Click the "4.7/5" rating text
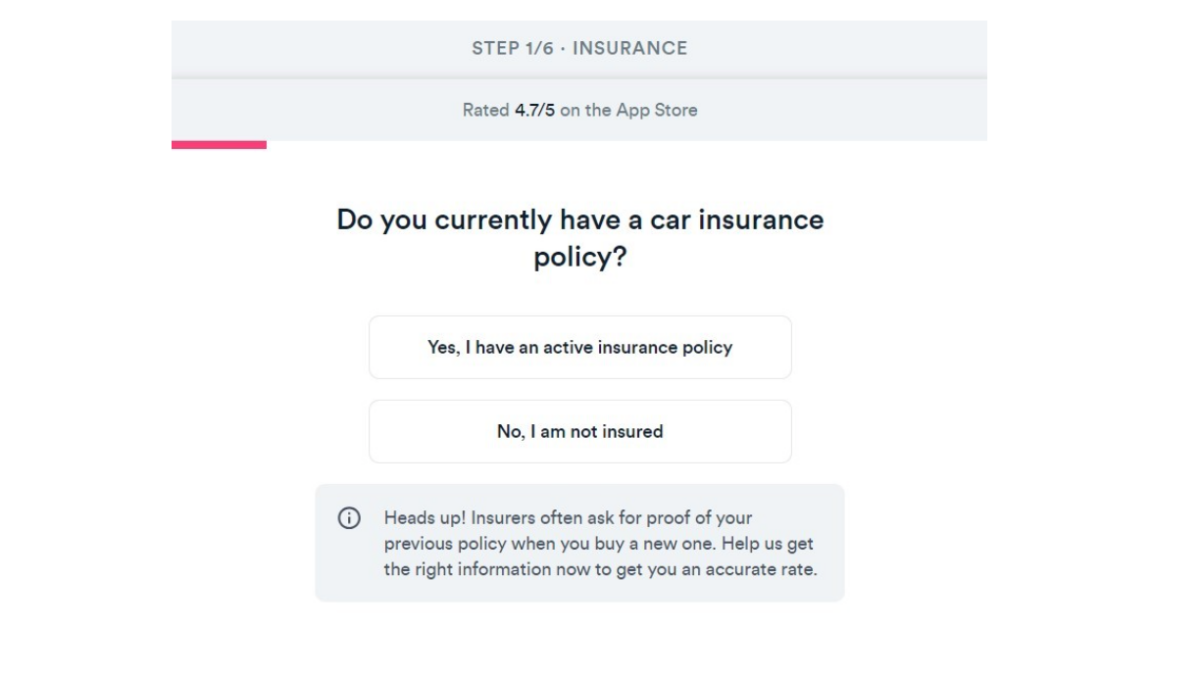The height and width of the screenshot is (676, 1200). point(537,110)
